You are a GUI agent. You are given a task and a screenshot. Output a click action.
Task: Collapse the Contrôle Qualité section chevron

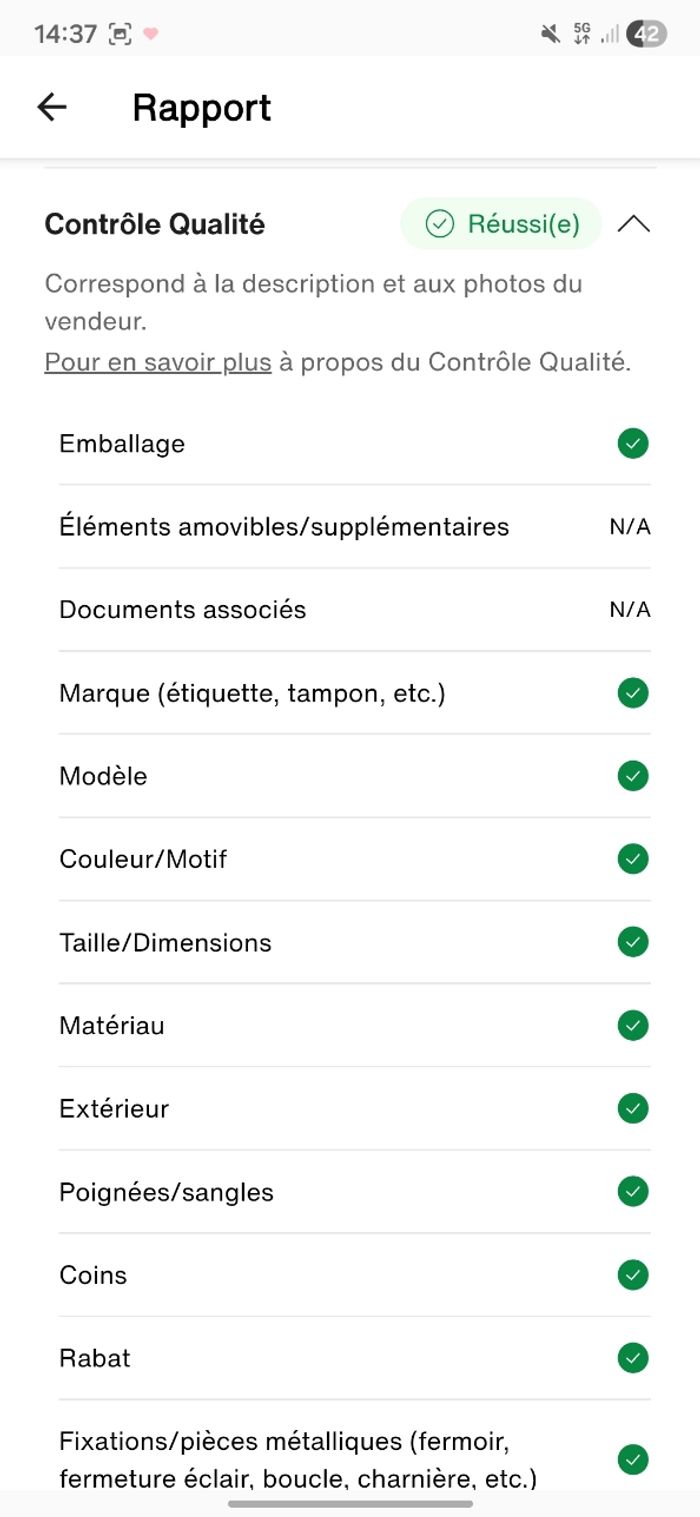pos(633,224)
